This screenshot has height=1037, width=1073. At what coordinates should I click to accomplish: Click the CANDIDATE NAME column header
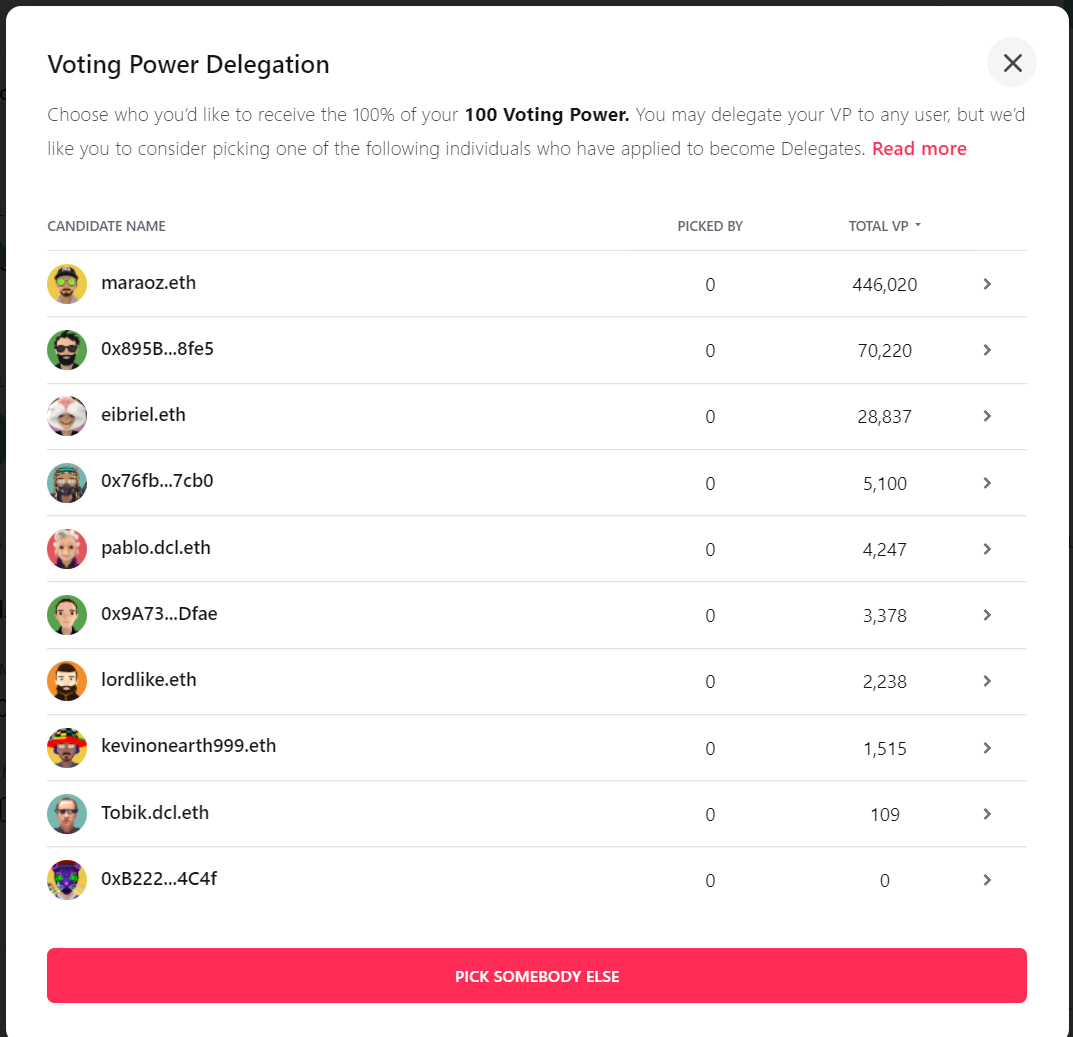pyautogui.click(x=106, y=226)
